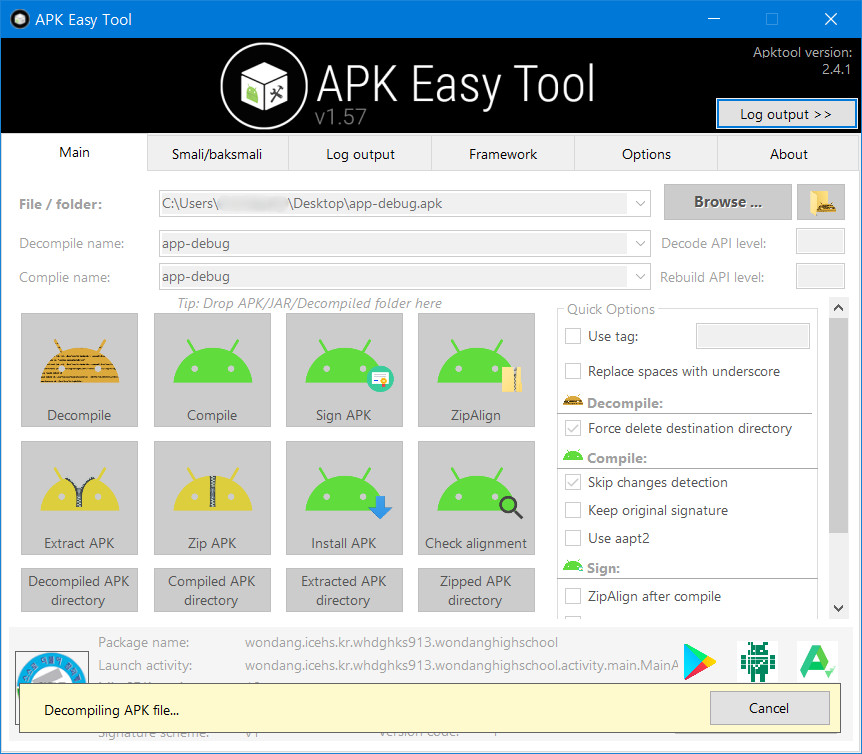
Task: Open the Framework tab
Action: [503, 154]
